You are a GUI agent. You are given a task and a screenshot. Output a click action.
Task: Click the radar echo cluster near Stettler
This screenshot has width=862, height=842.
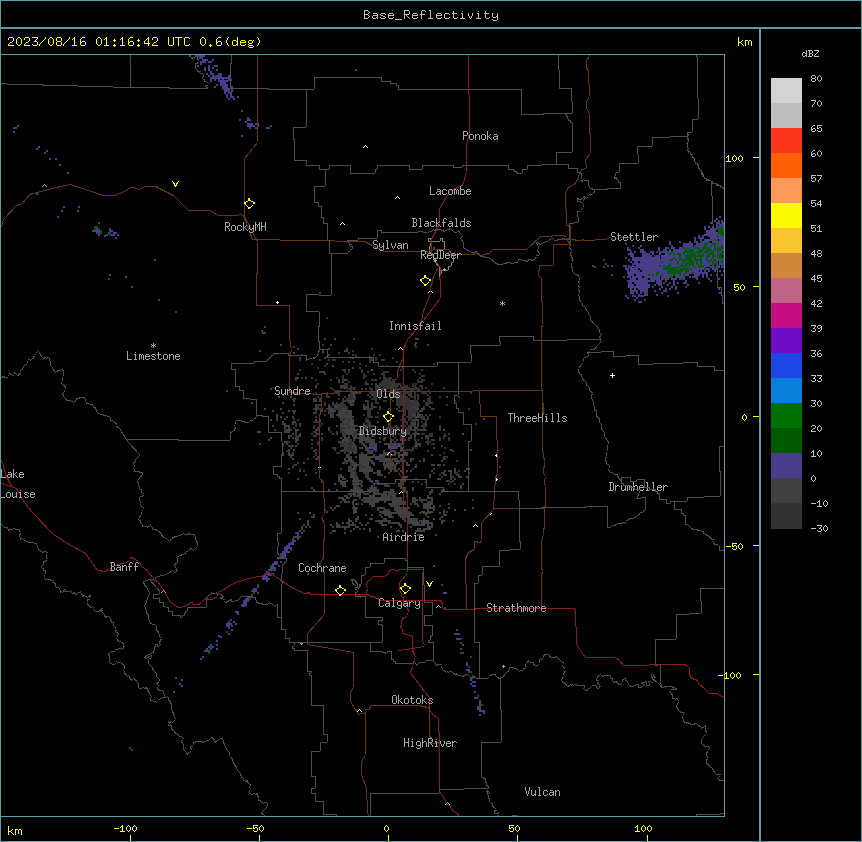[674, 260]
